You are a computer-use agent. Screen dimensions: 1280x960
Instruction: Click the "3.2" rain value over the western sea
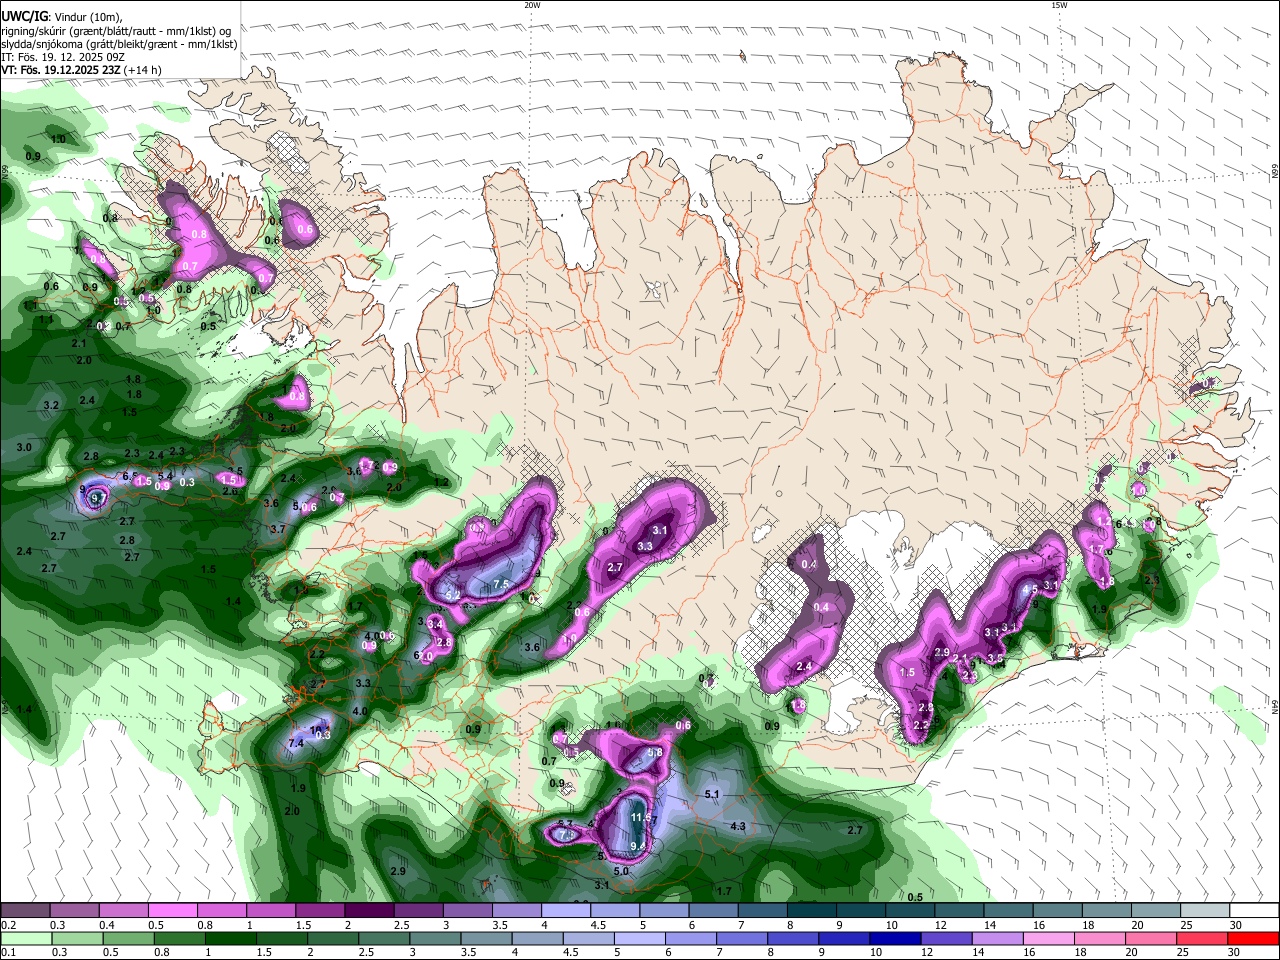[x=52, y=406]
